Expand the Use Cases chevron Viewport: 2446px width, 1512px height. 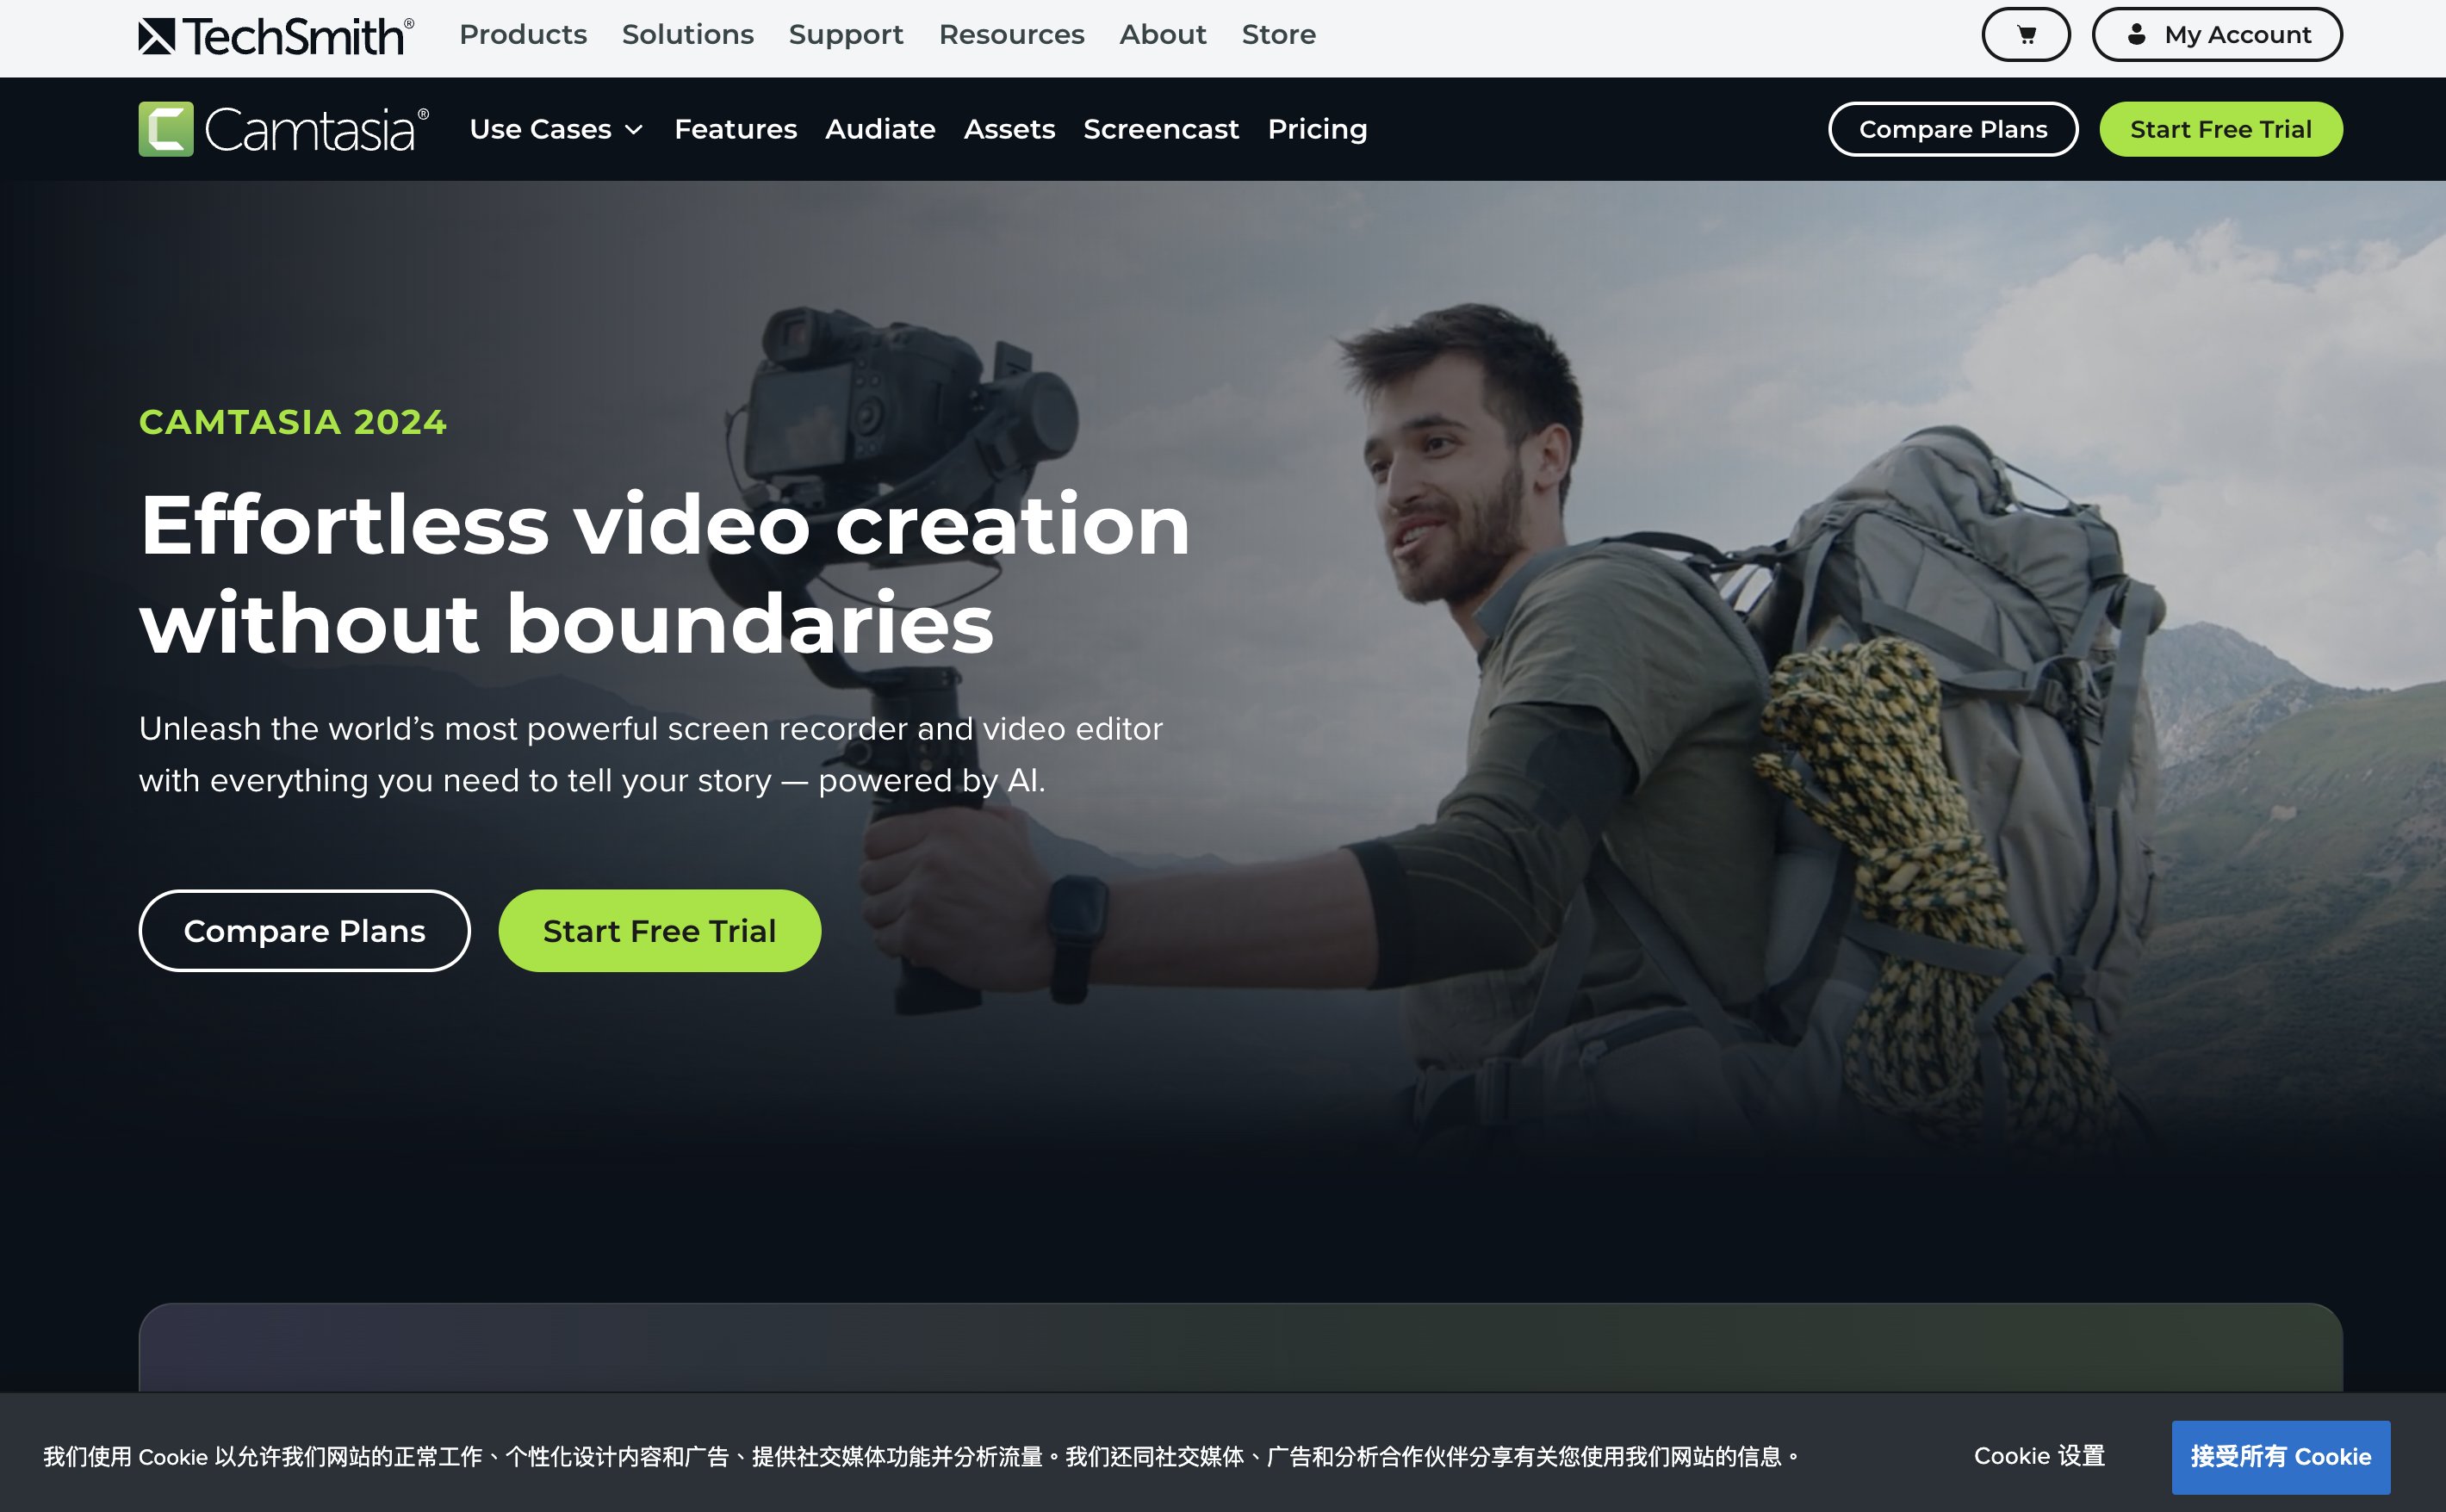pos(634,130)
